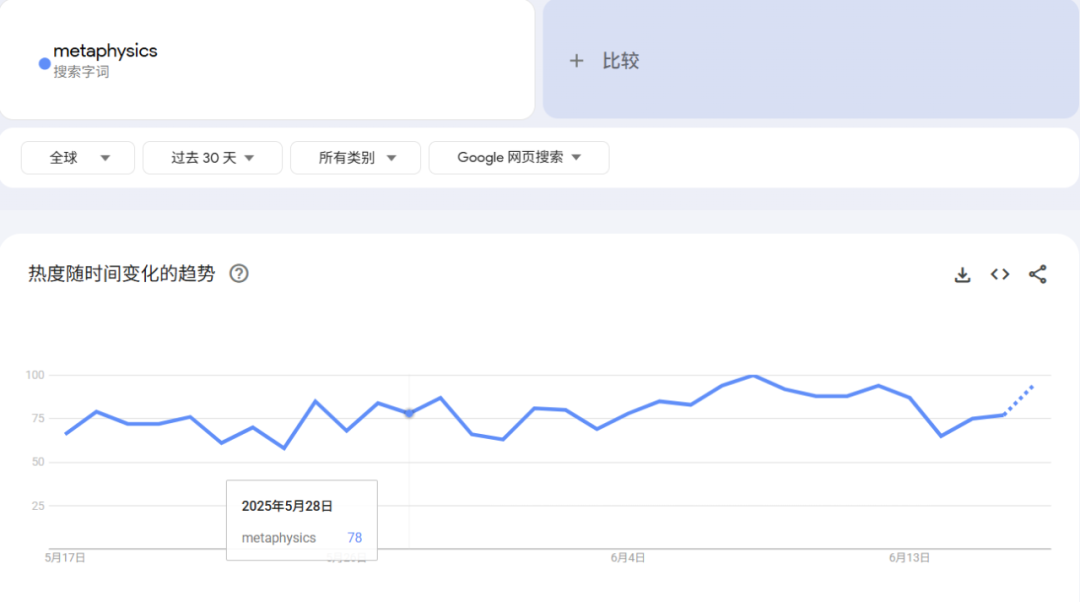This screenshot has width=1080, height=602.
Task: Click the value 78 in the tooltip
Action: click(x=355, y=538)
